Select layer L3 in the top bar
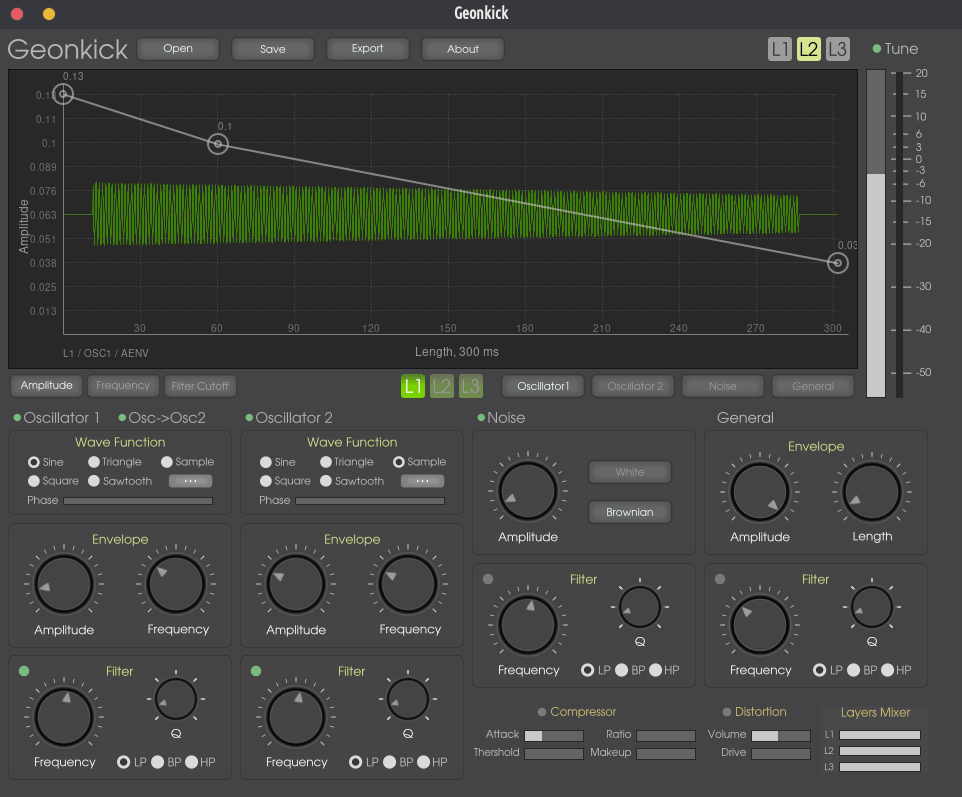This screenshot has height=797, width=962. 838,49
